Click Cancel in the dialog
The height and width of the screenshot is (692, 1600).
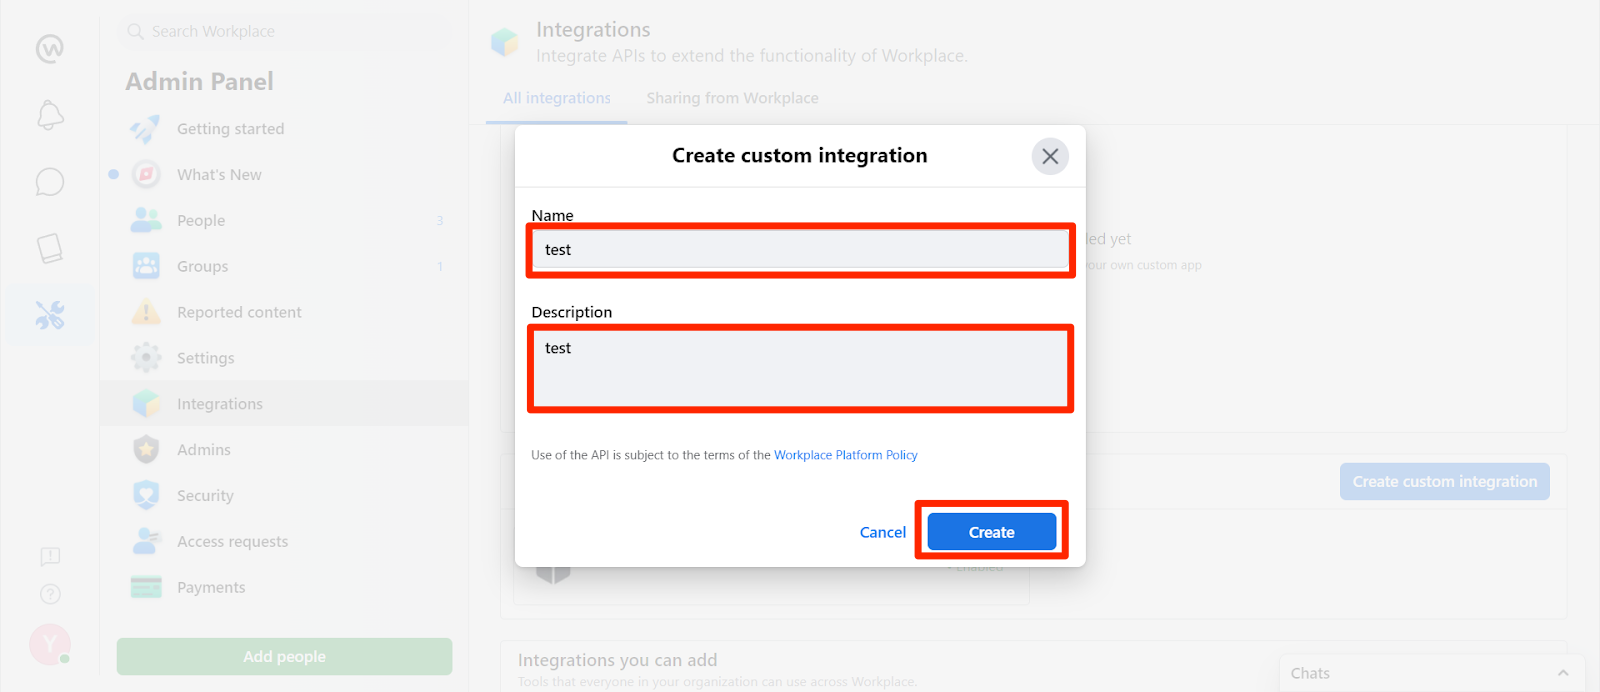tap(883, 532)
